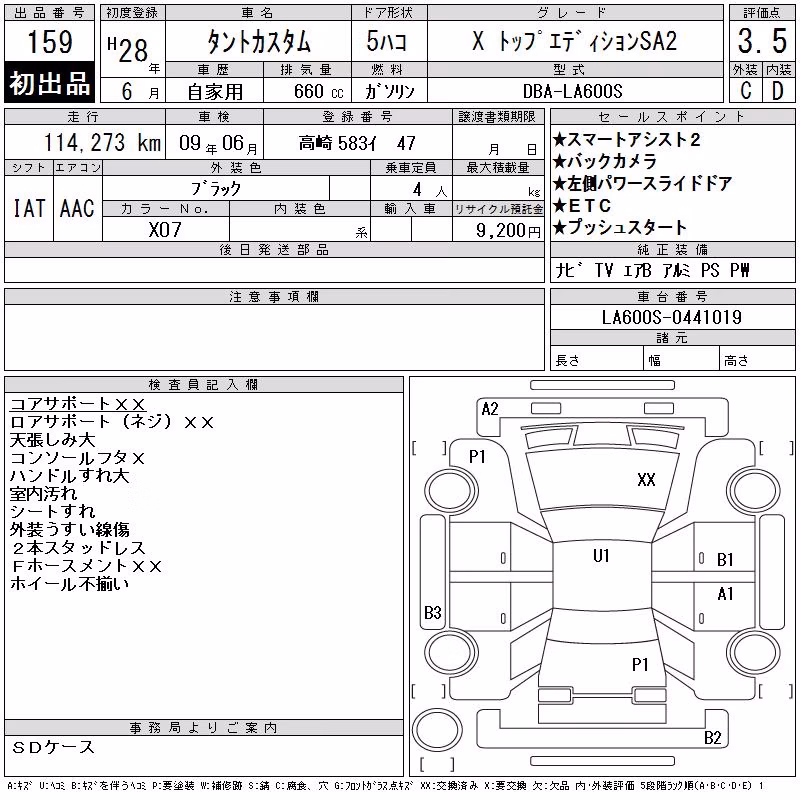This screenshot has height=800, width=800.
Task: Select registration number 高崎 583イ 47
Action: (357, 143)
